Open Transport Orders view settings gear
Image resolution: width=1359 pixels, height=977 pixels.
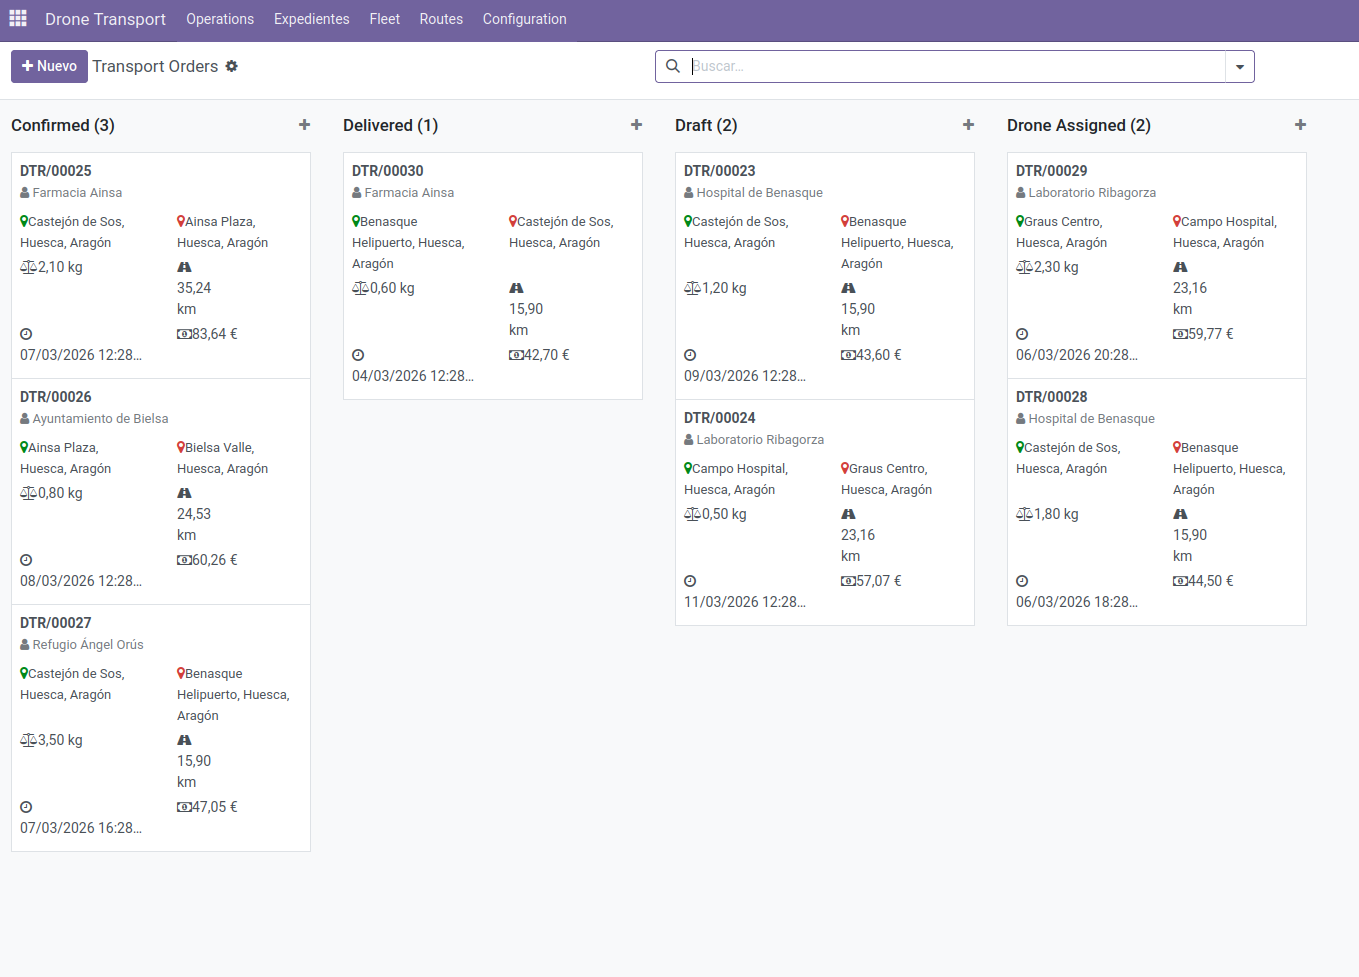click(232, 66)
